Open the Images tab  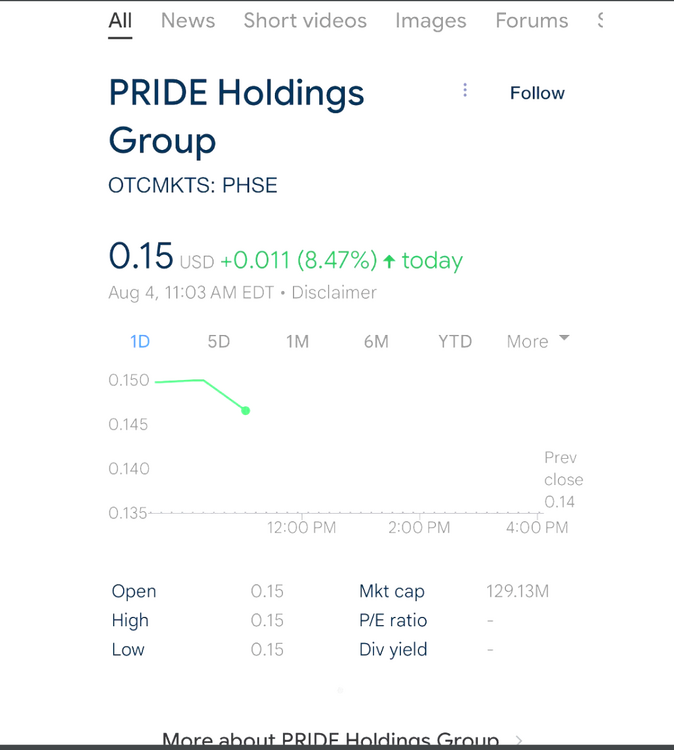(430, 21)
